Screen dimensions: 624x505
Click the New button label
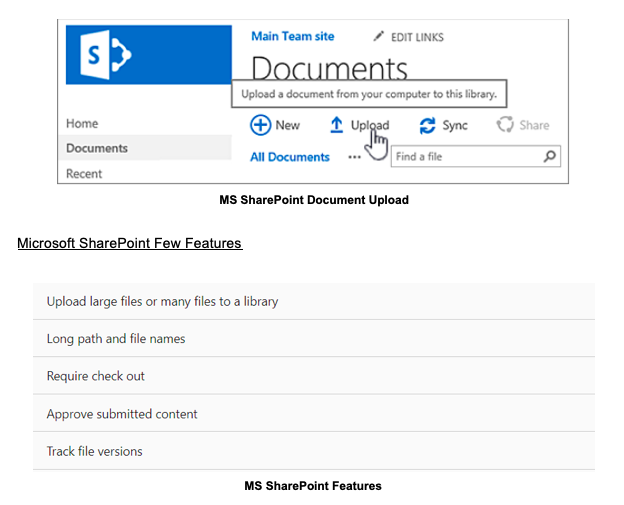287,125
